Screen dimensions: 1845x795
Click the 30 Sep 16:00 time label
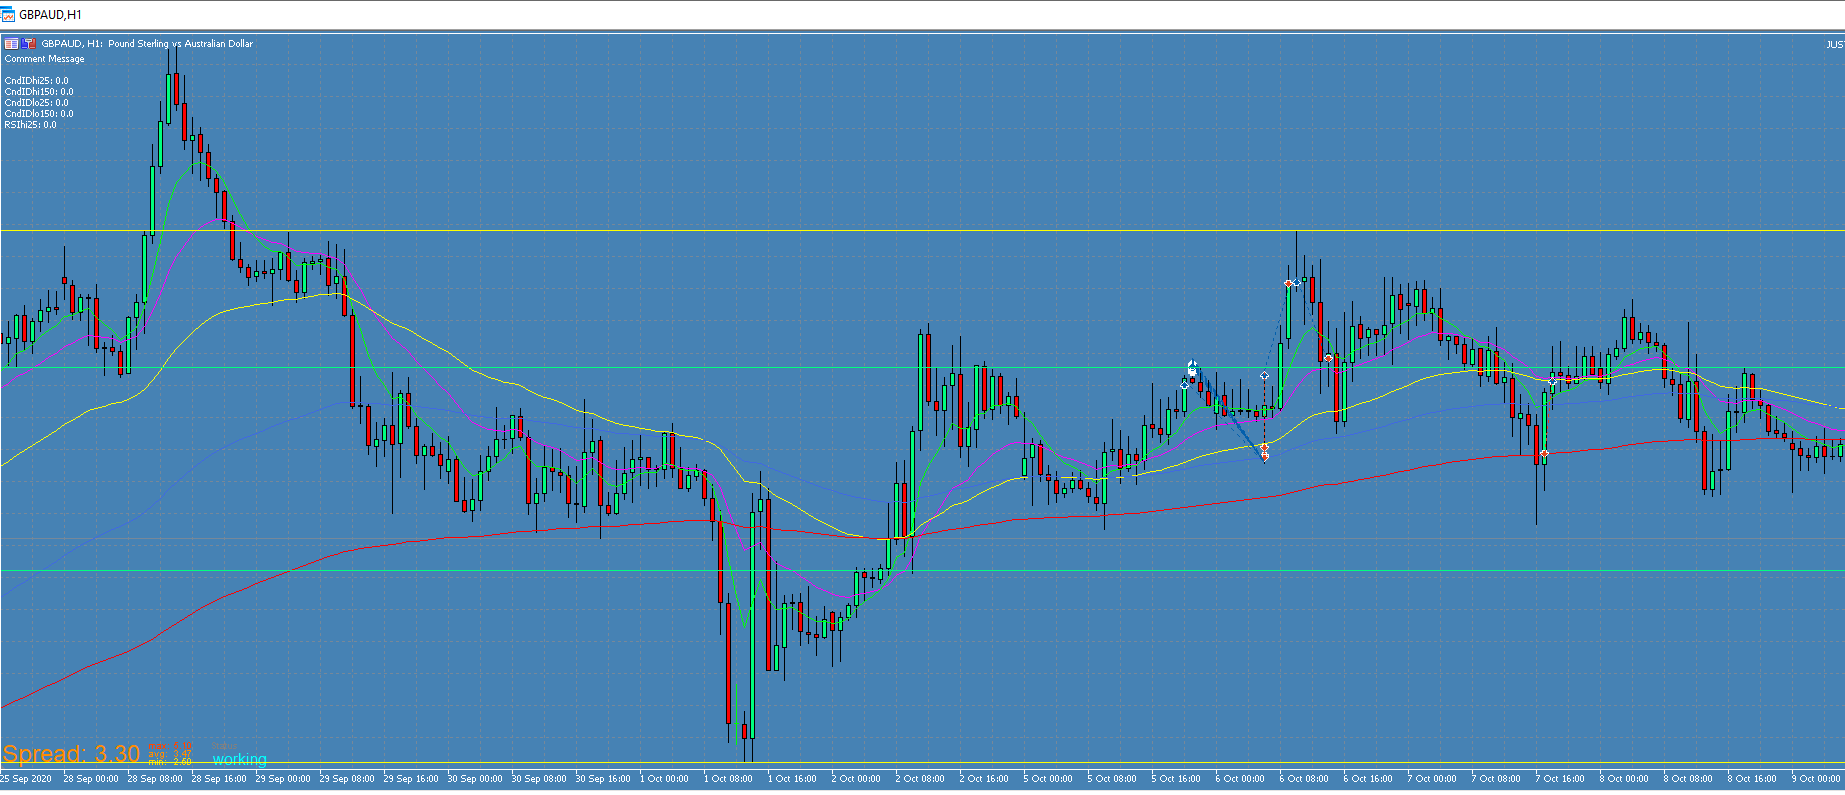click(x=603, y=778)
